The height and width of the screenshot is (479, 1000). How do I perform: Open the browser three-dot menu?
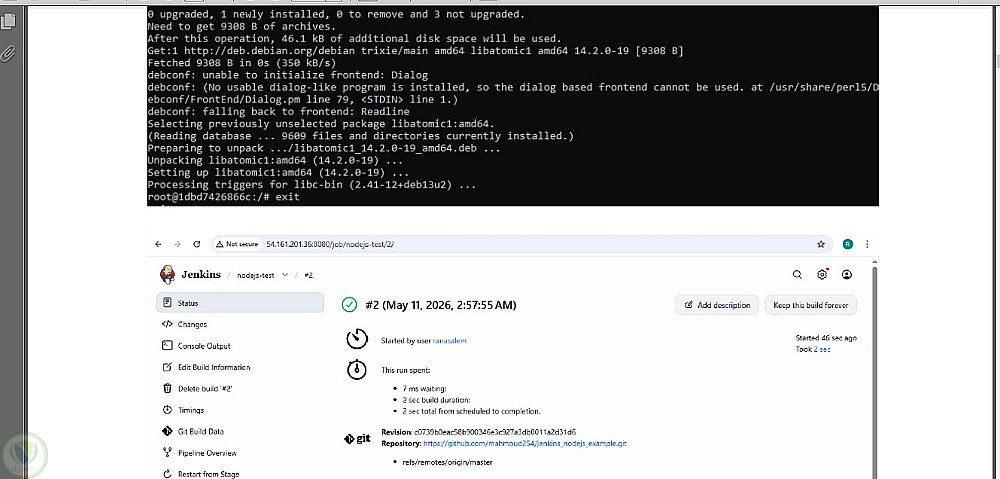[x=867, y=244]
